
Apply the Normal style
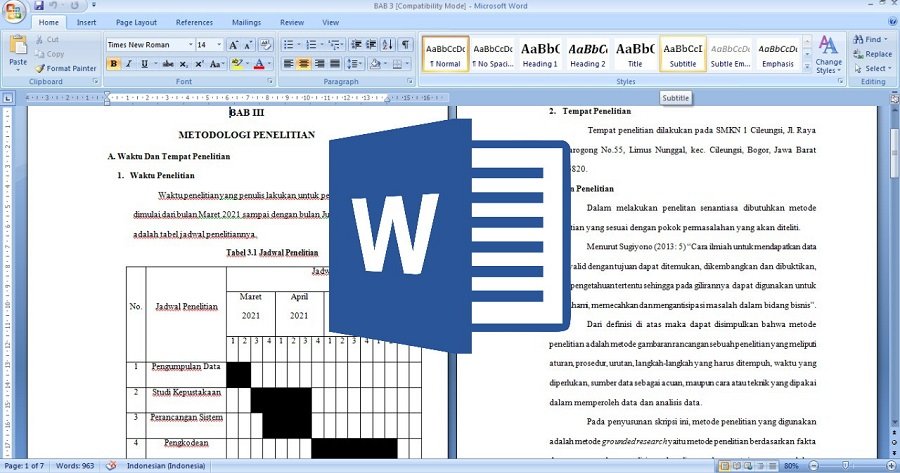(445, 54)
